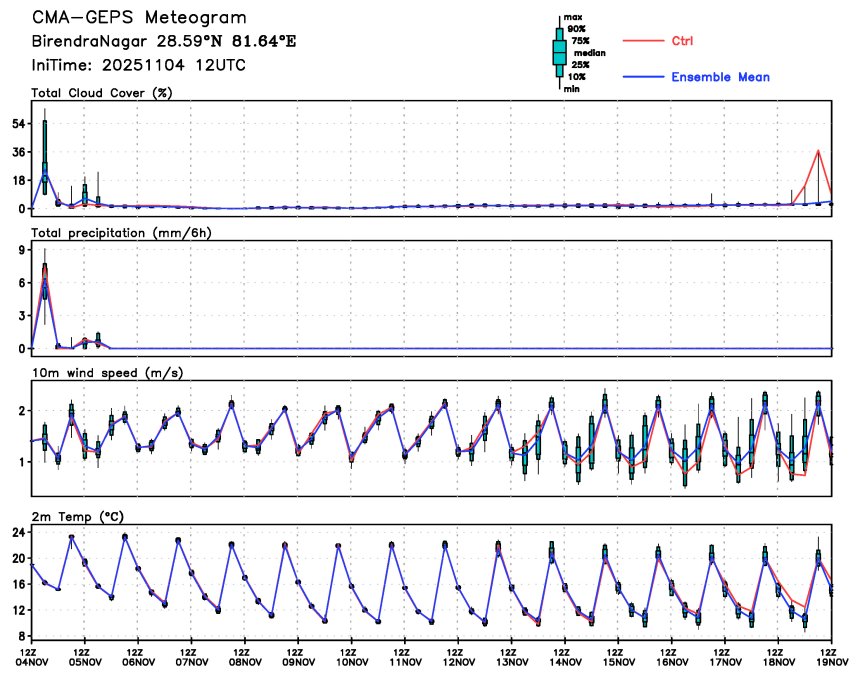The height and width of the screenshot is (678, 860).
Task: Select the median legend label
Action: pos(590,53)
